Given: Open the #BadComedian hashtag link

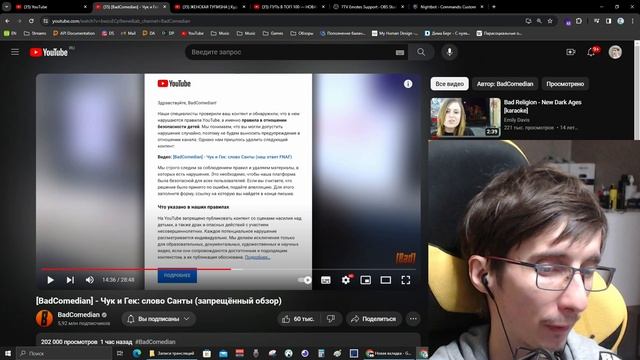Looking at the screenshot, I should 155,342.
